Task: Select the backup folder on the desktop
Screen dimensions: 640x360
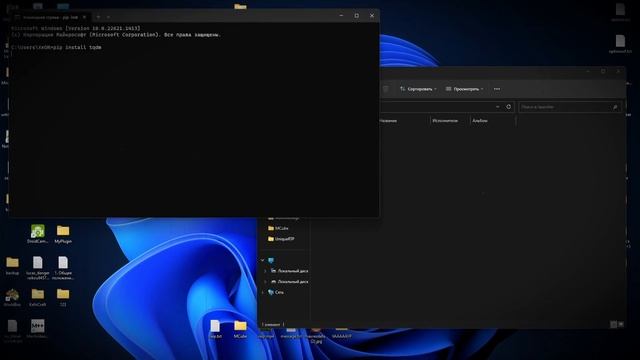Action: click(12, 265)
